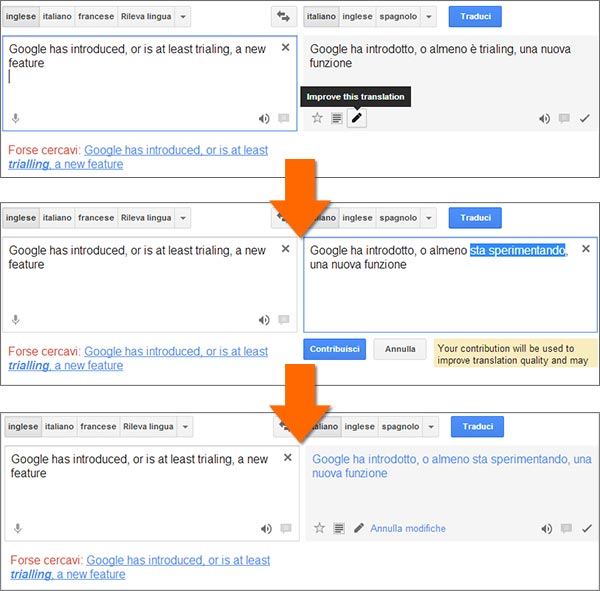Play source audio in middle panel
Screen dimensions: 600x591
(x=264, y=320)
